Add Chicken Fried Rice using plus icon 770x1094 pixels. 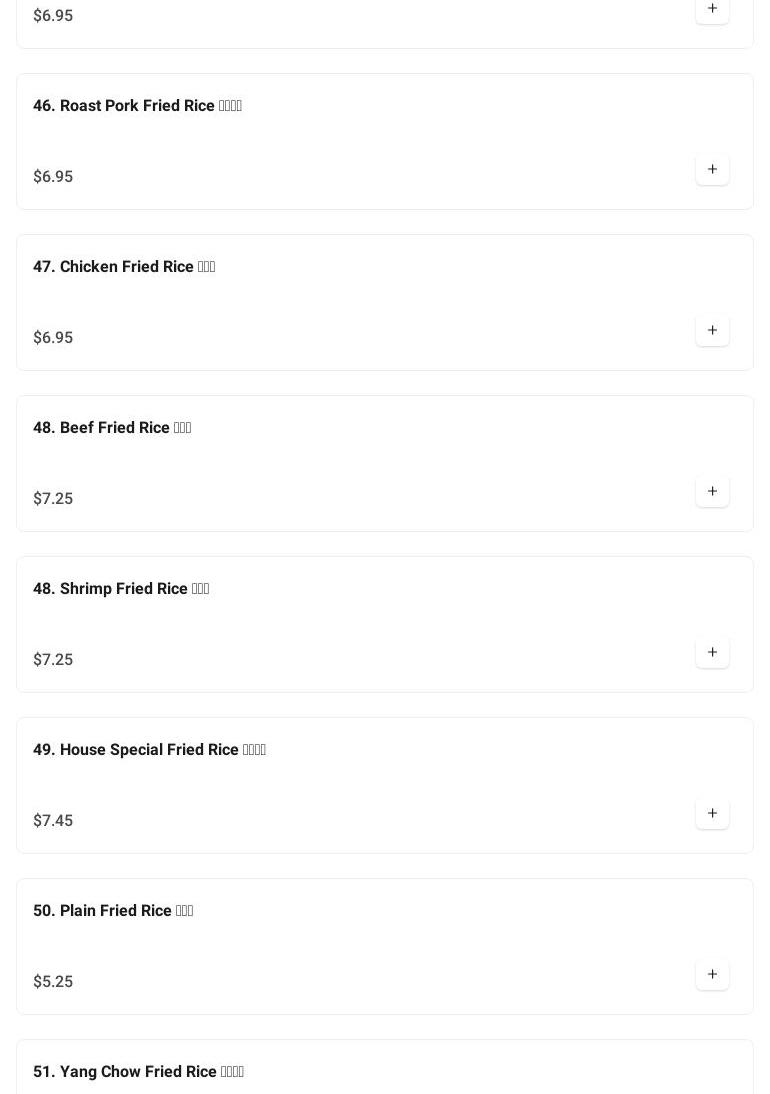(712, 331)
